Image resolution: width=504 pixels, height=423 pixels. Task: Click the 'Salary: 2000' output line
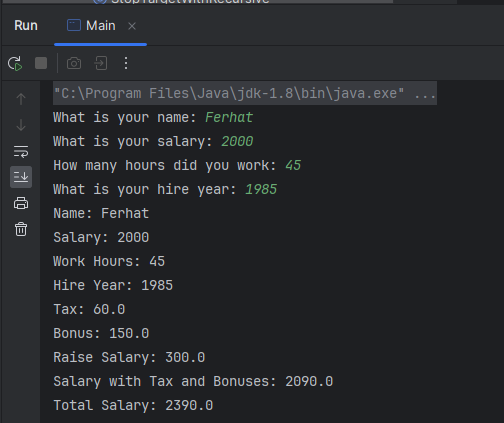pos(101,237)
